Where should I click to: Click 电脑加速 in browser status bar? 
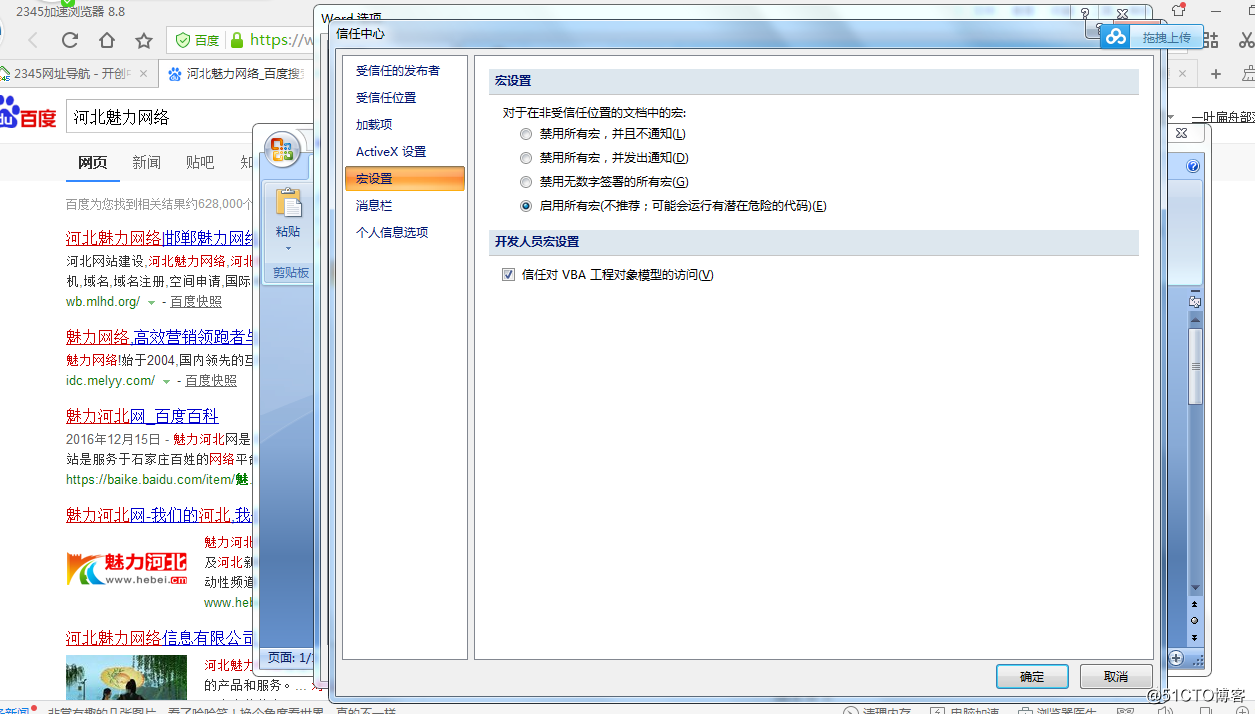[964, 711]
